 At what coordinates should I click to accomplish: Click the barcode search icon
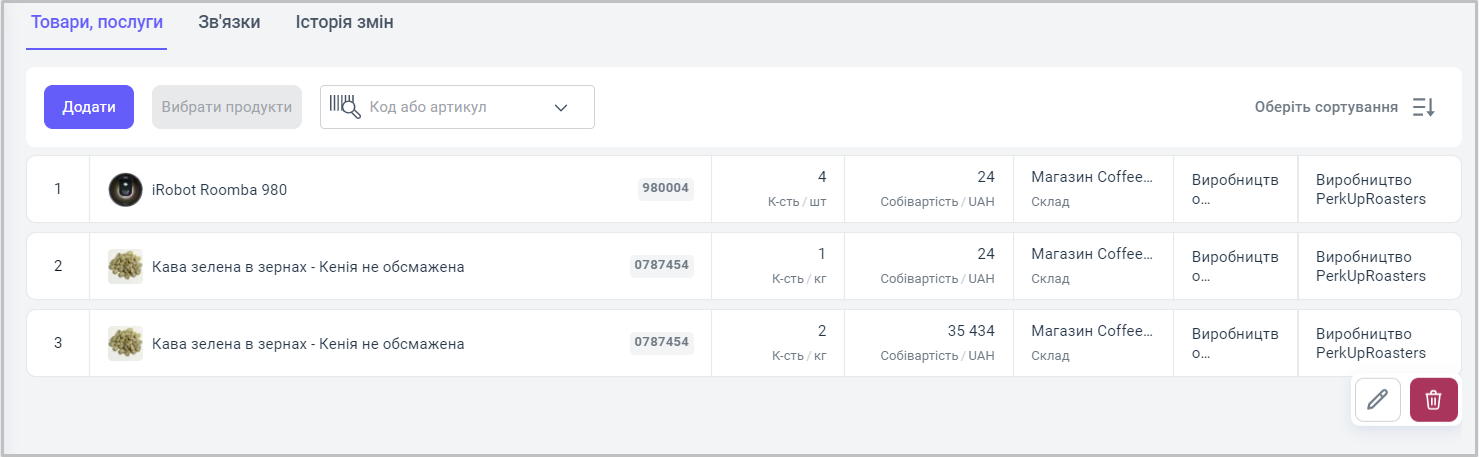(344, 107)
